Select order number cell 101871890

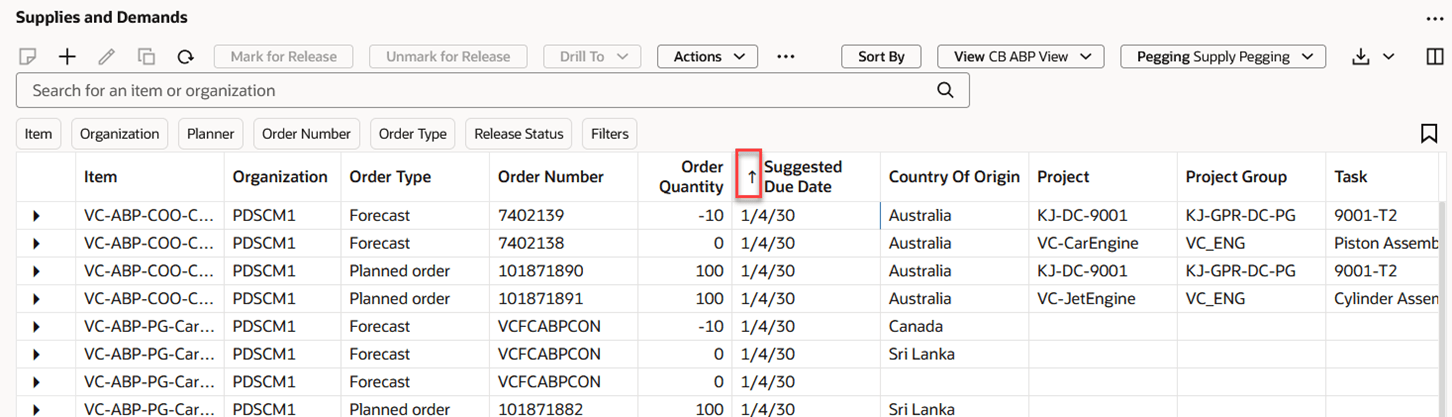tap(564, 271)
